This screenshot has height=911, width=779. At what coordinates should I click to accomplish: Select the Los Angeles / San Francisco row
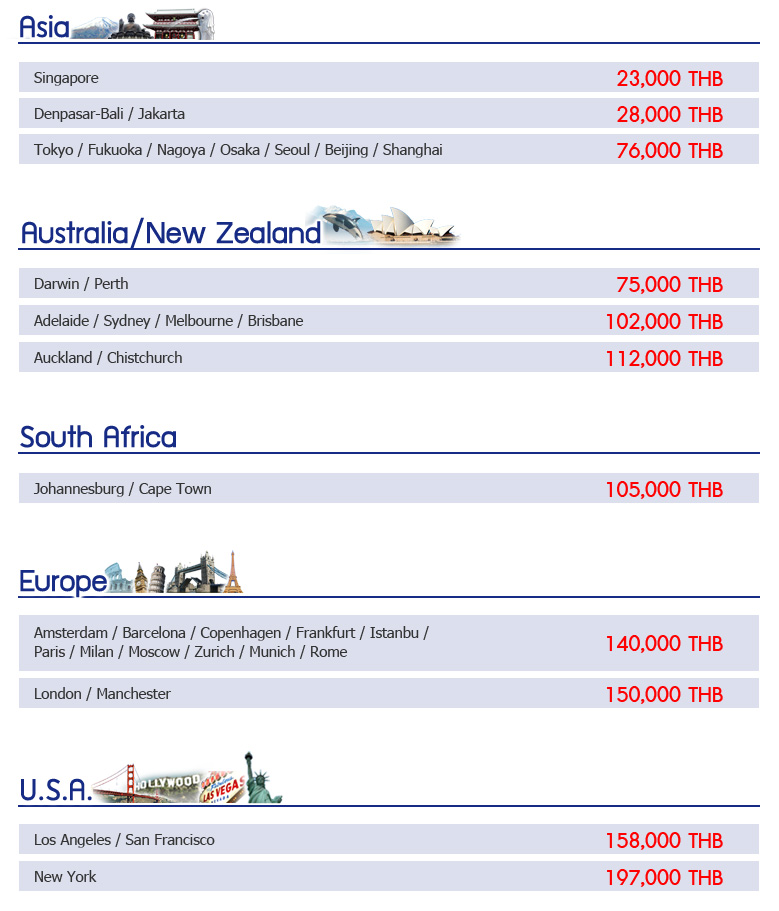pos(388,840)
